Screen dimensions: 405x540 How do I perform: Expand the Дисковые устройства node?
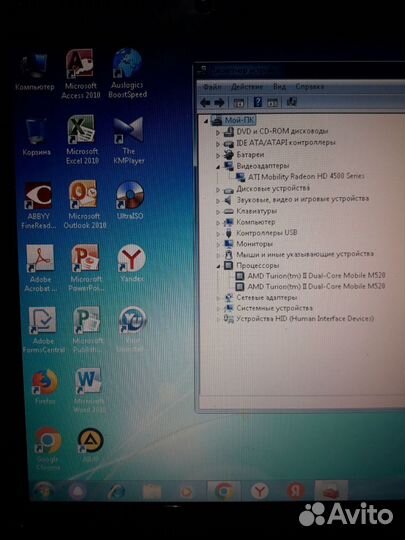218,189
